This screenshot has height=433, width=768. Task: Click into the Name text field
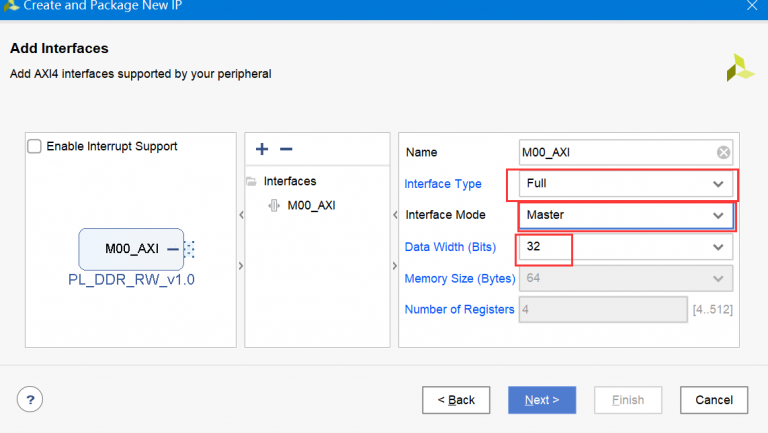[x=615, y=152]
